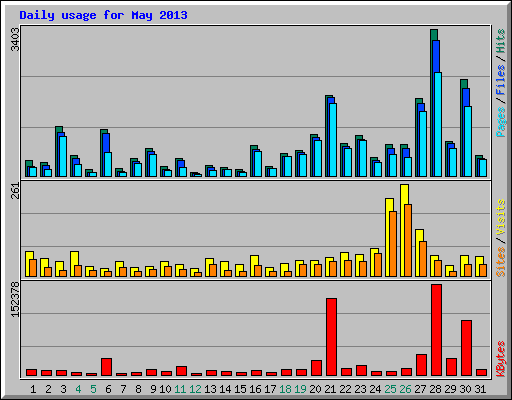Screen dimensions: 512x400
Task: Click the day 31 axis label
Action: pyautogui.click(x=480, y=389)
